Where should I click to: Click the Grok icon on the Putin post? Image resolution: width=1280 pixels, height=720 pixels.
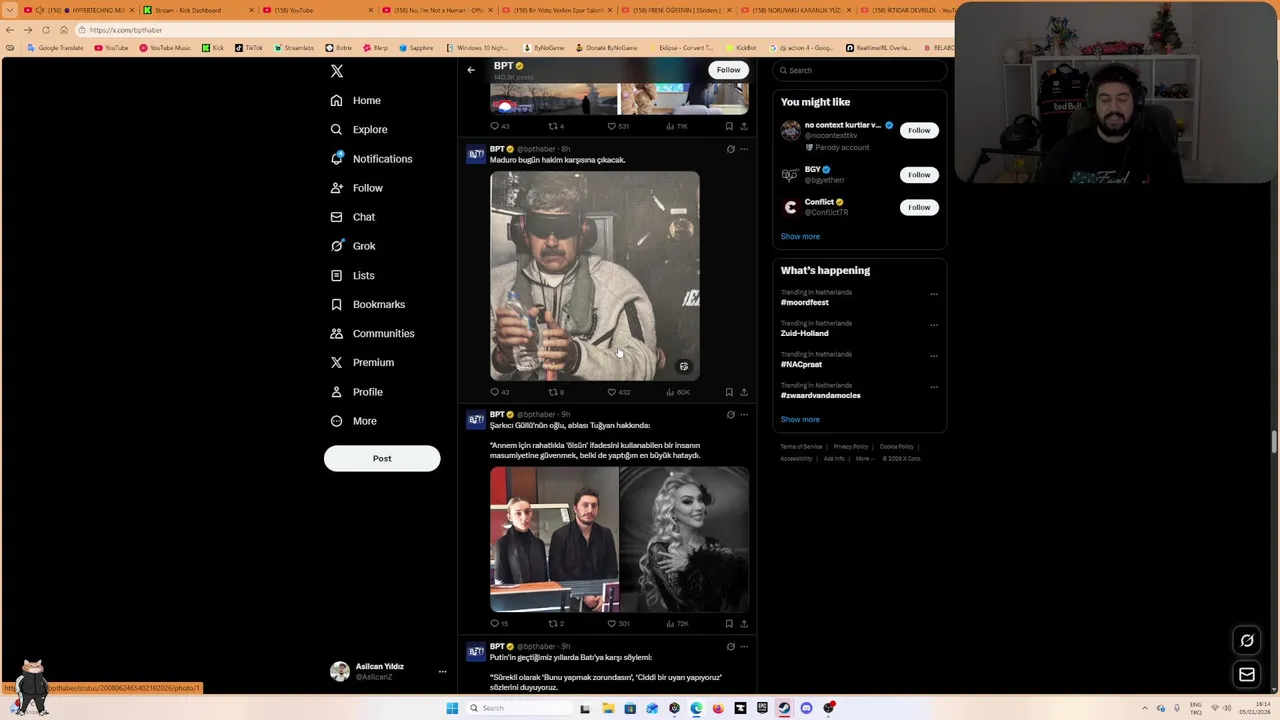pos(730,646)
